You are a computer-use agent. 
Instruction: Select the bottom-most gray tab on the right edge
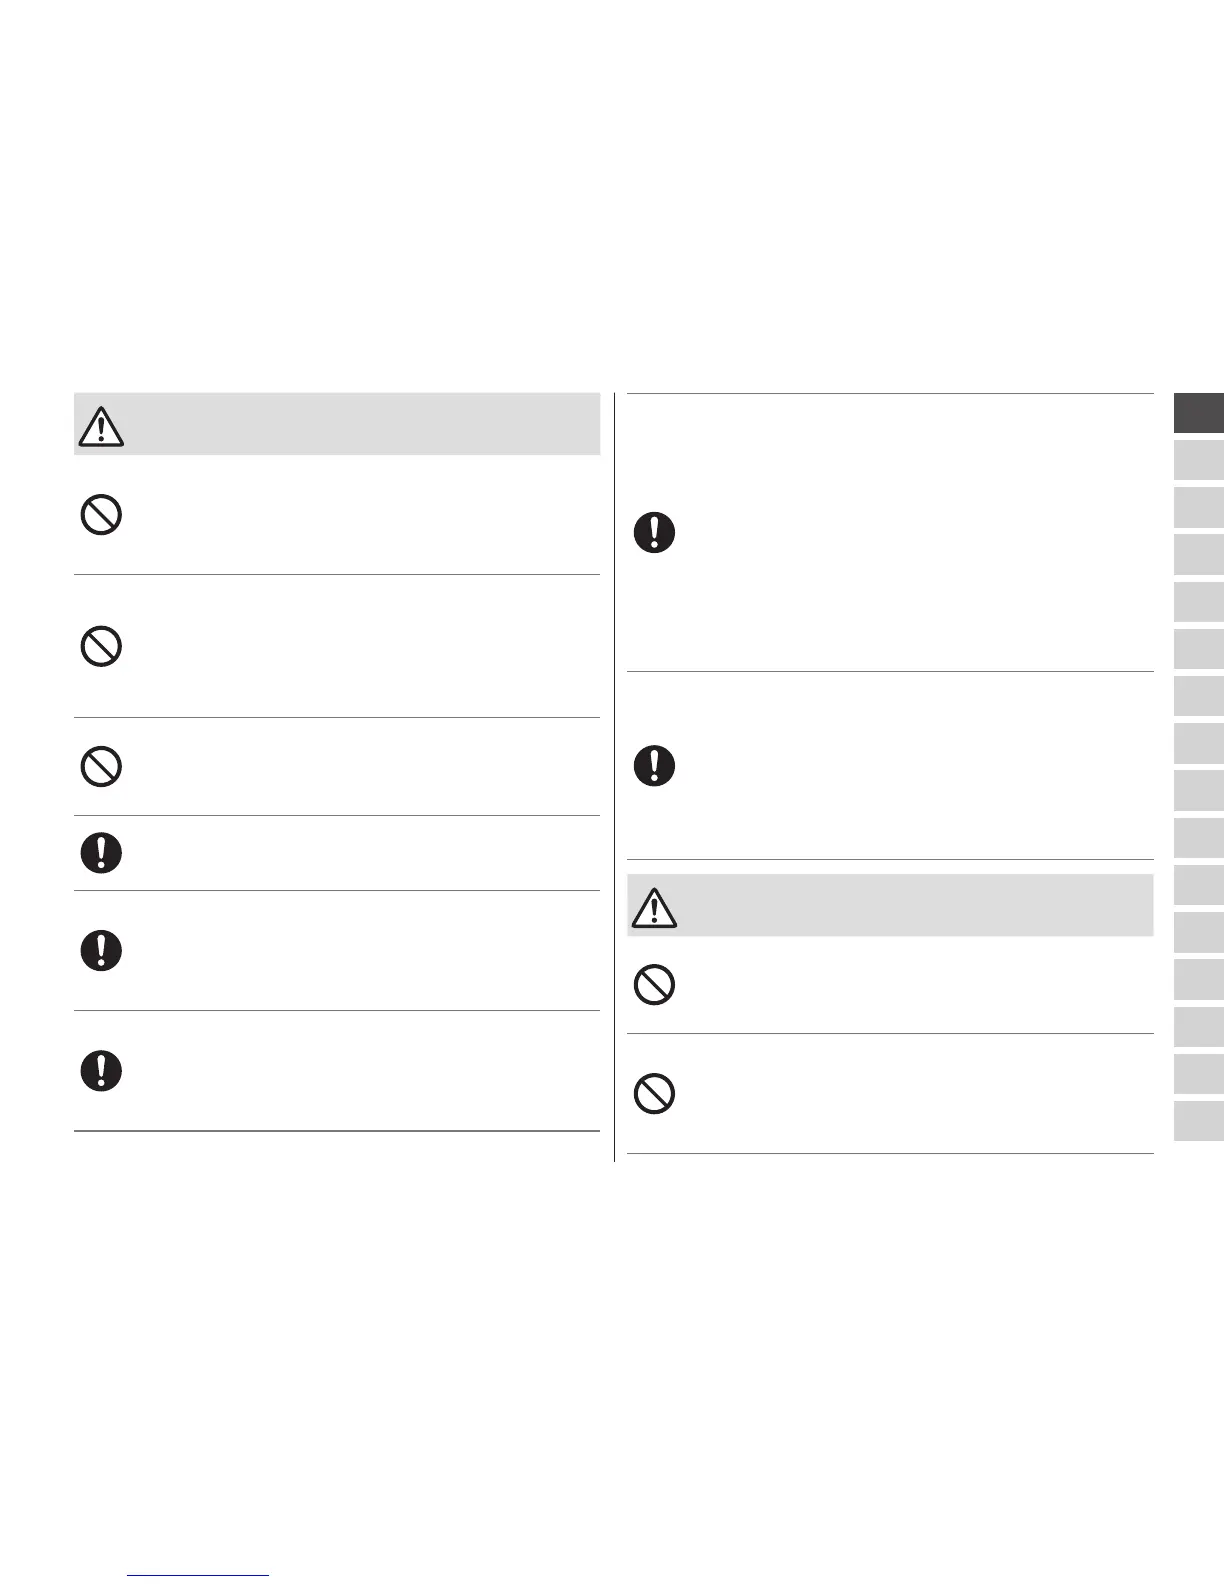[x=1198, y=1121]
